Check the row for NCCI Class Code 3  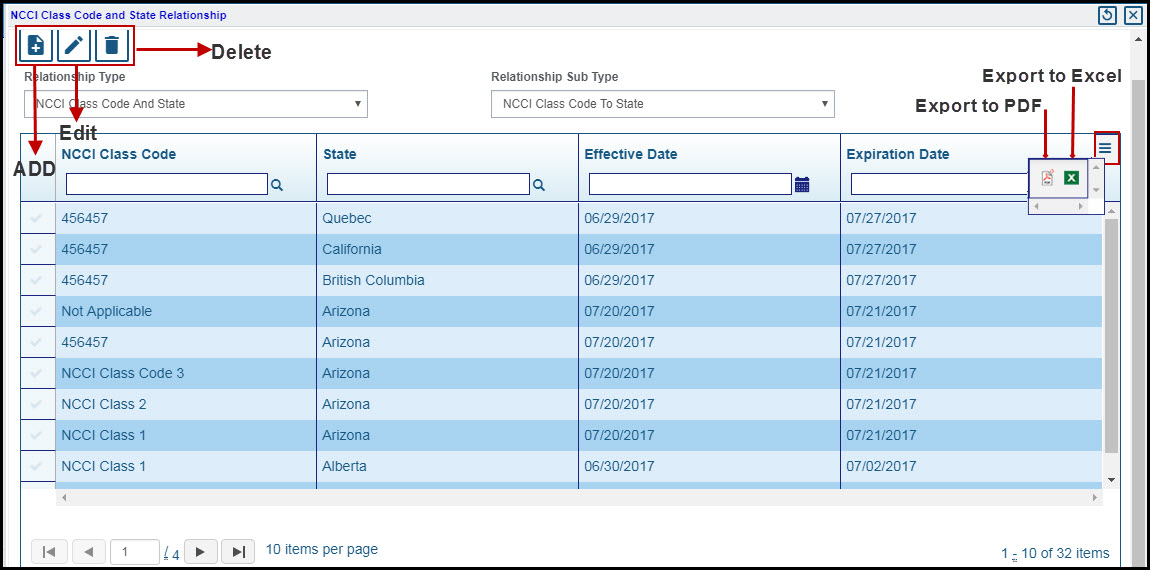click(37, 373)
